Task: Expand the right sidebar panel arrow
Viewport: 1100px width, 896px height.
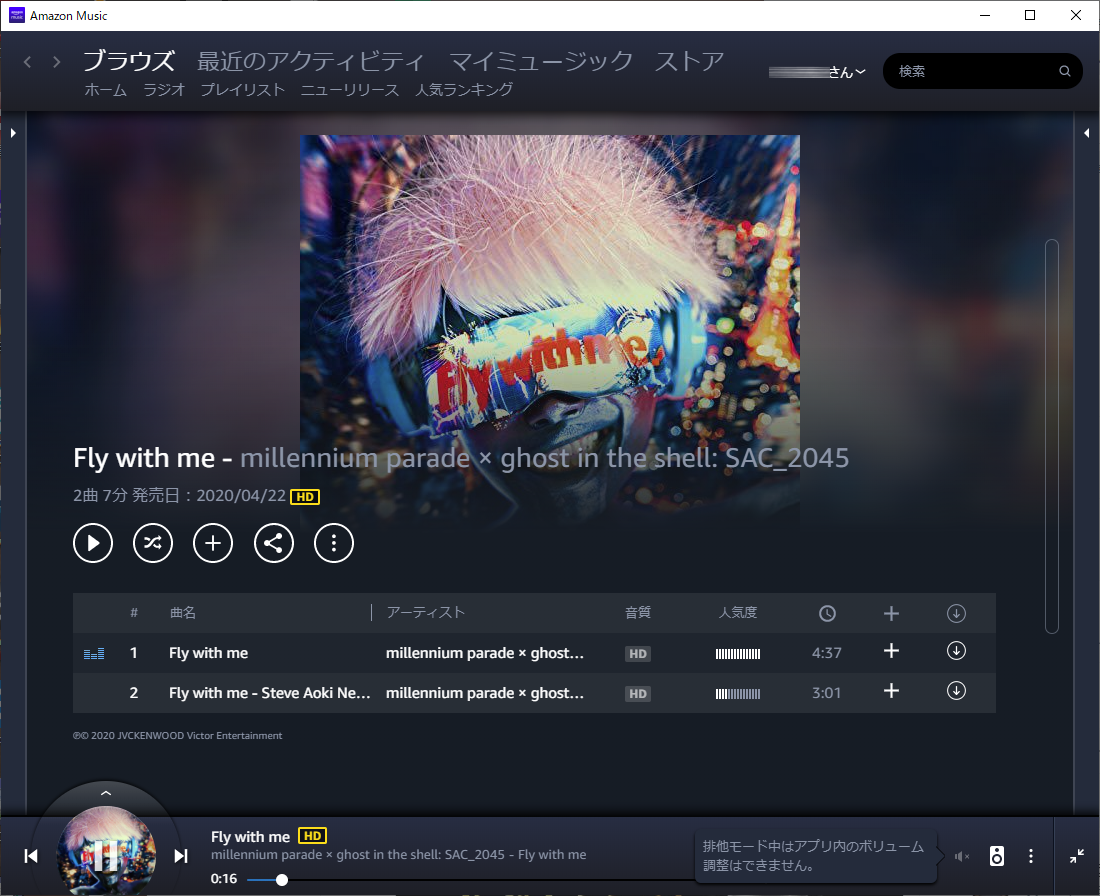Action: click(1087, 133)
